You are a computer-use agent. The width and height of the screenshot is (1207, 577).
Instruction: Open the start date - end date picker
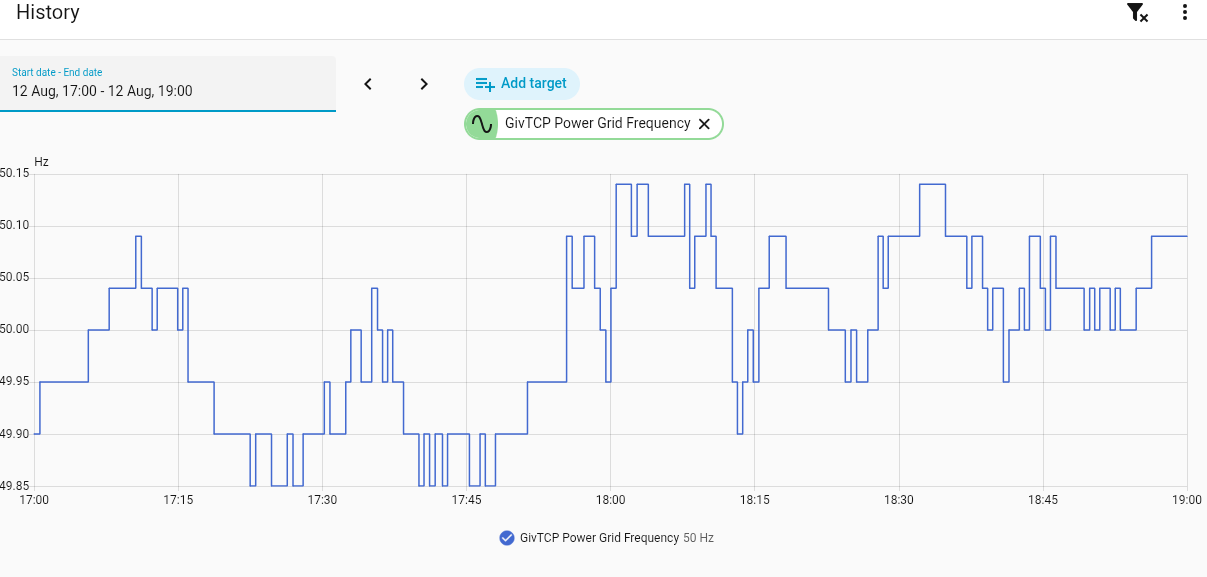click(168, 84)
